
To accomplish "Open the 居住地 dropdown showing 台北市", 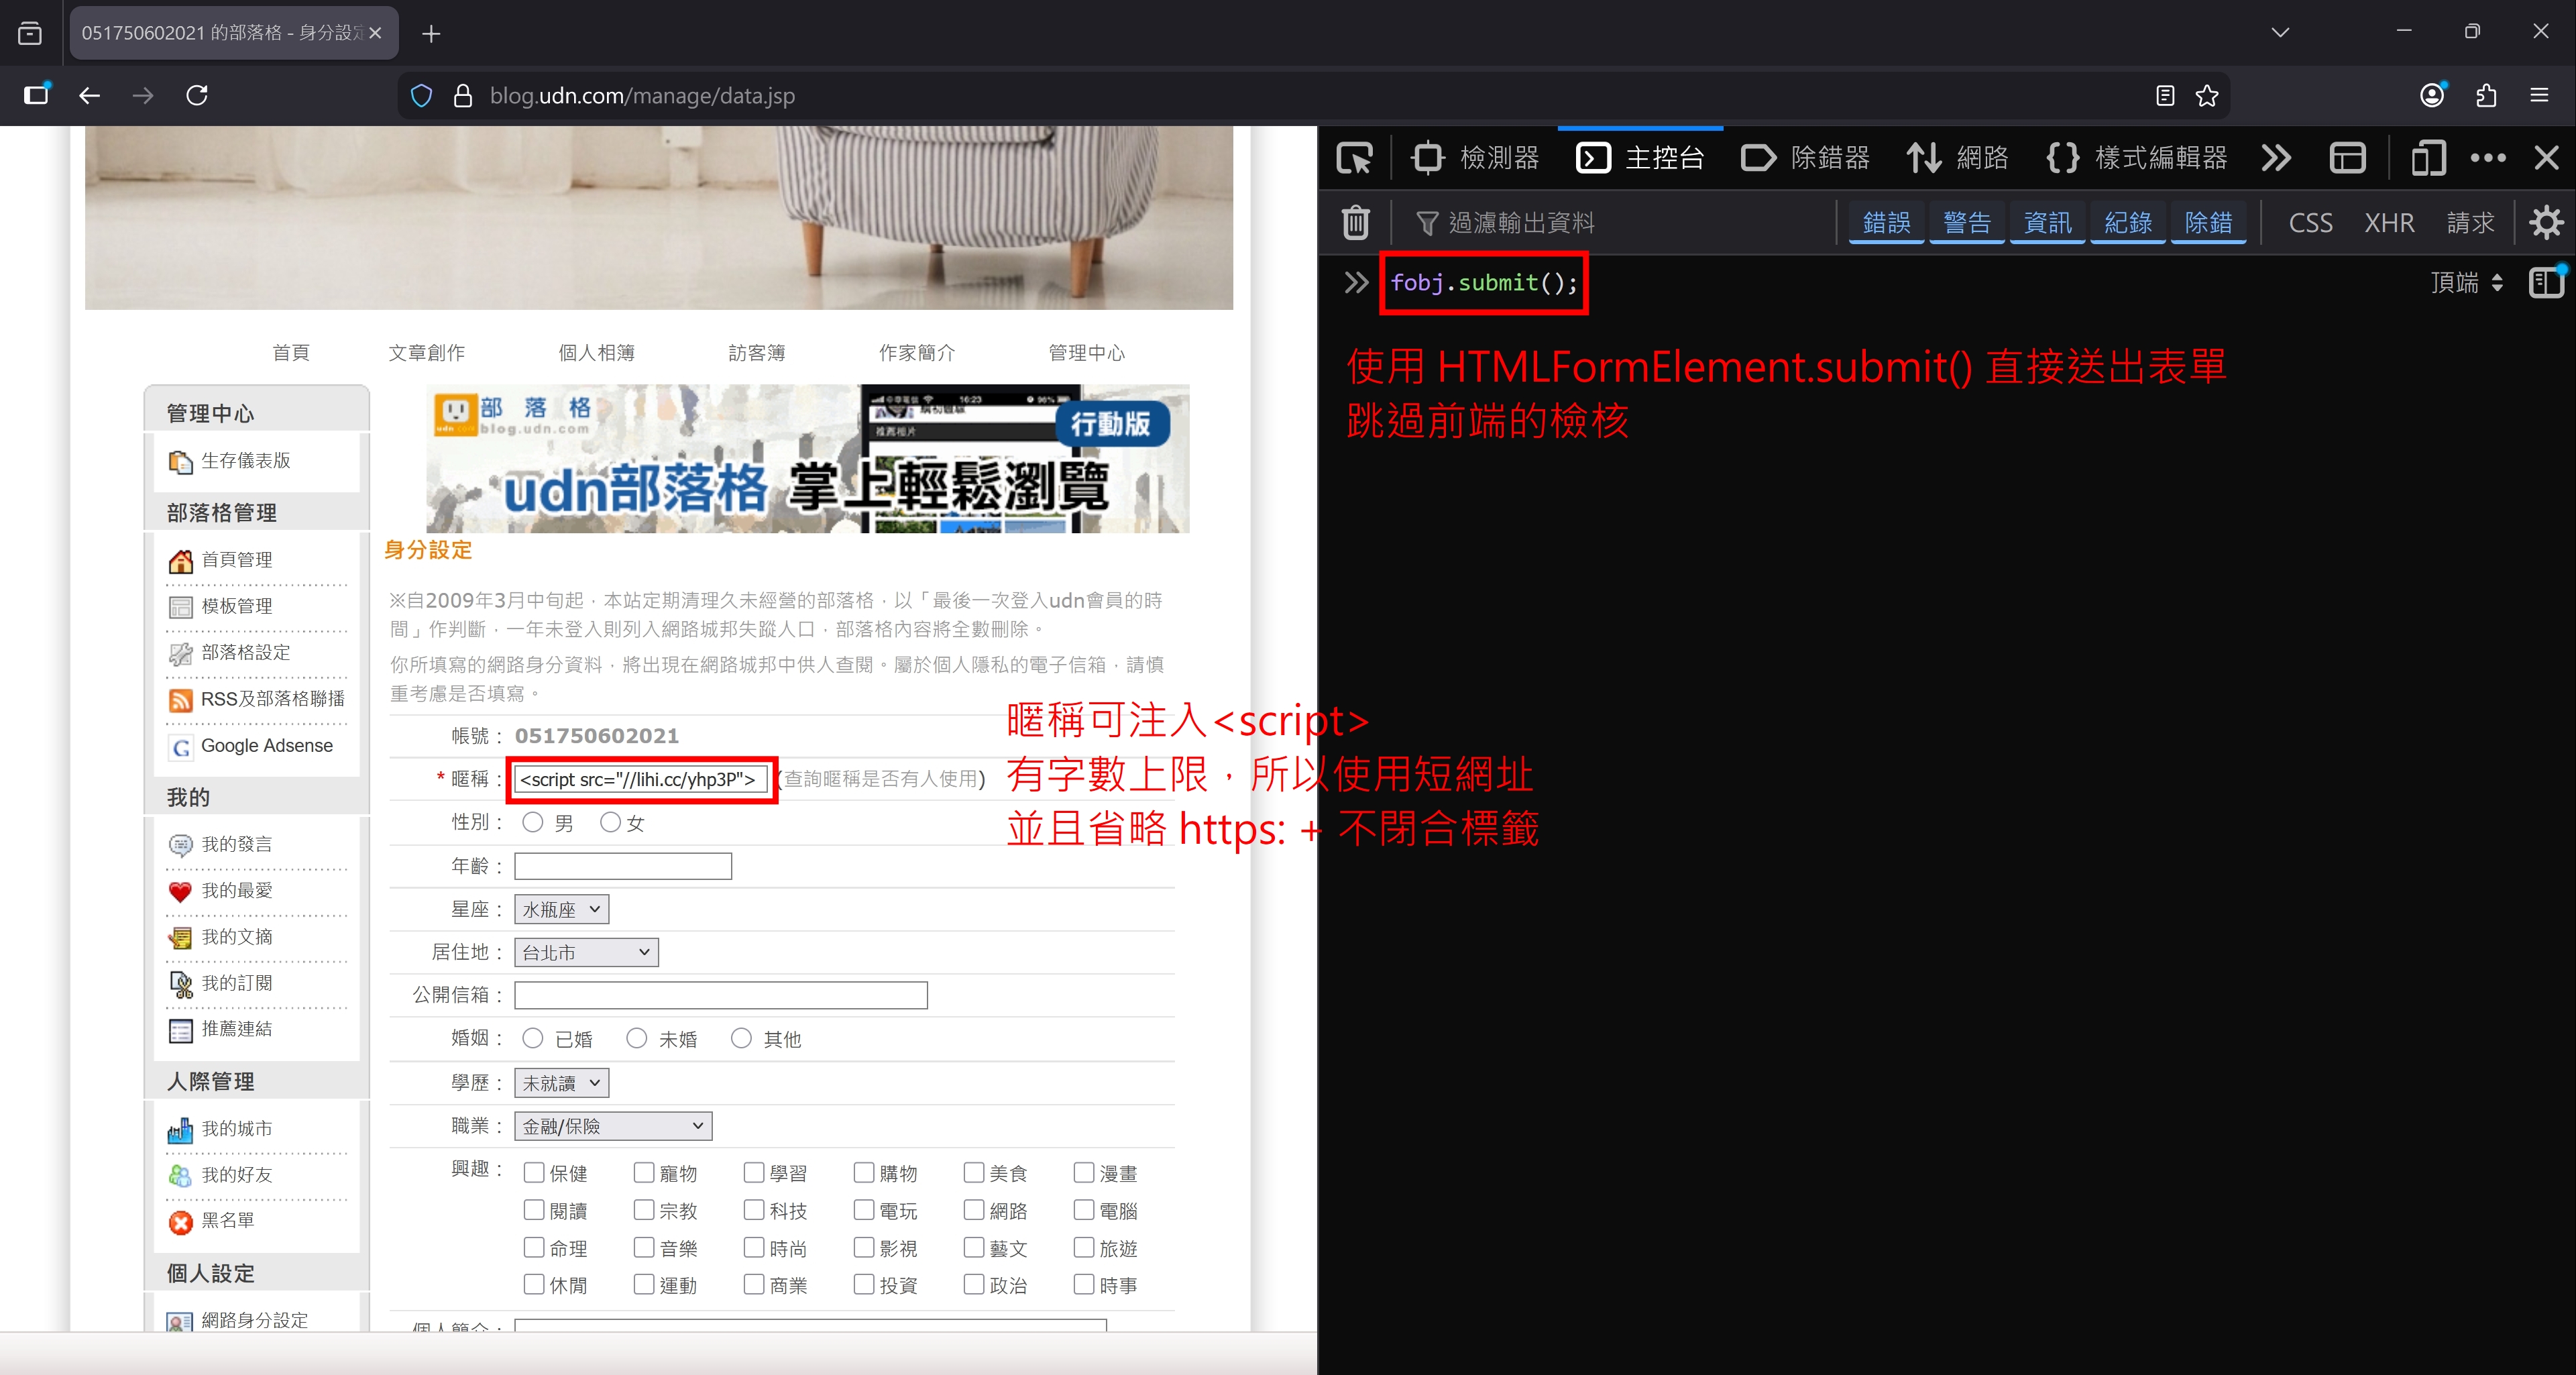I will click(587, 952).
